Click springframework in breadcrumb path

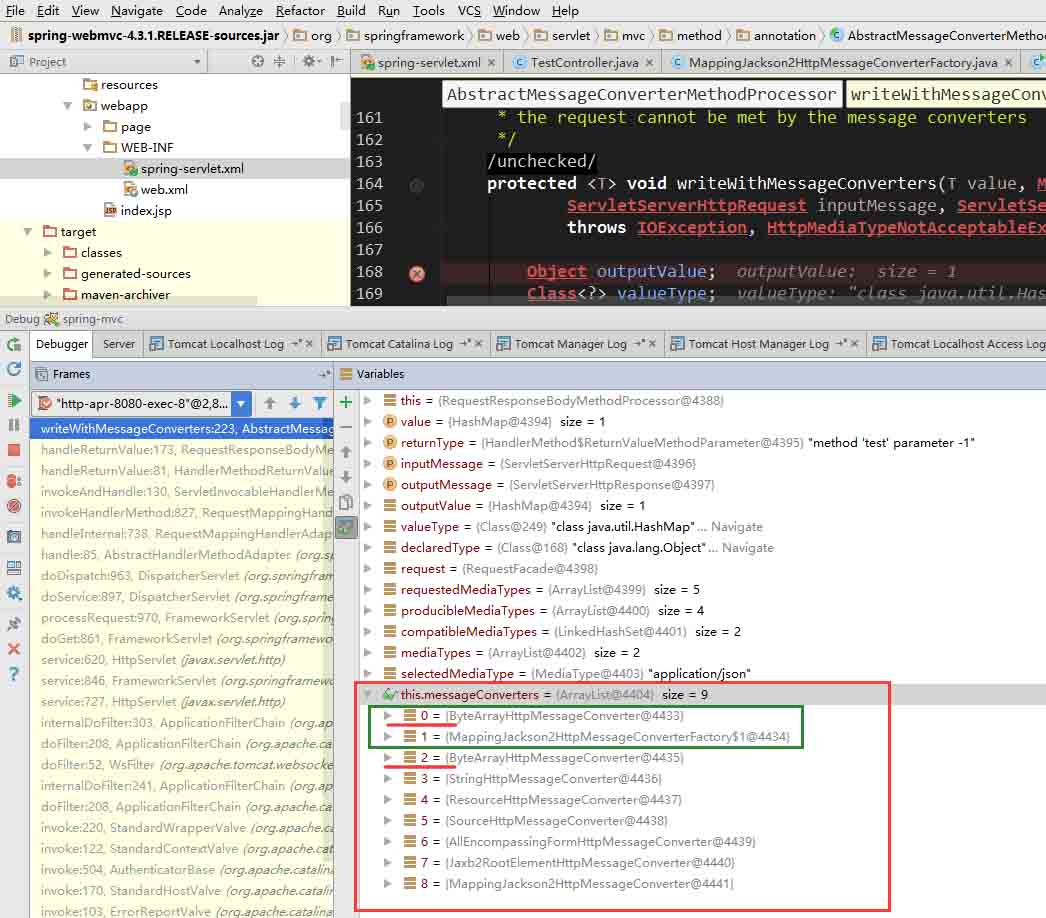click(413, 35)
